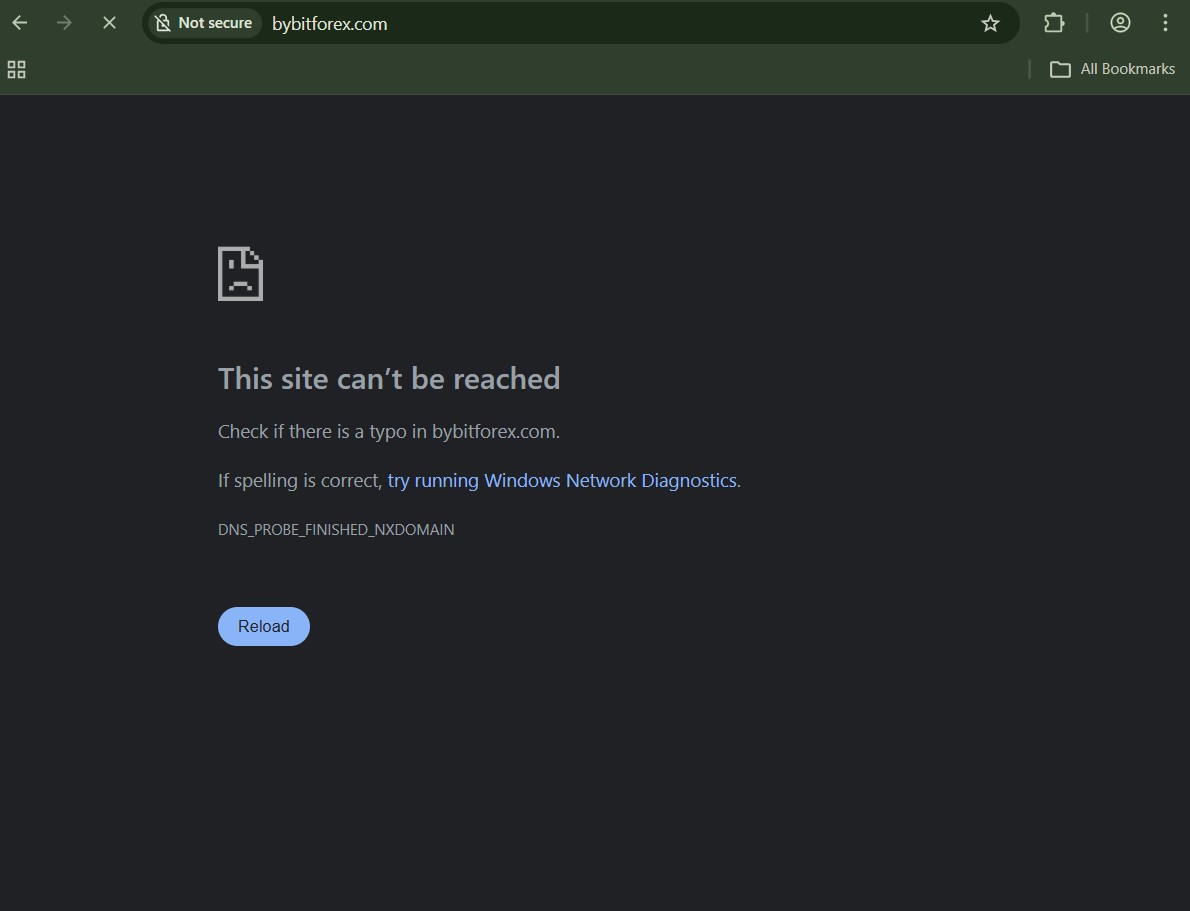
Task: Stop loading the page with X
Action: pos(109,23)
